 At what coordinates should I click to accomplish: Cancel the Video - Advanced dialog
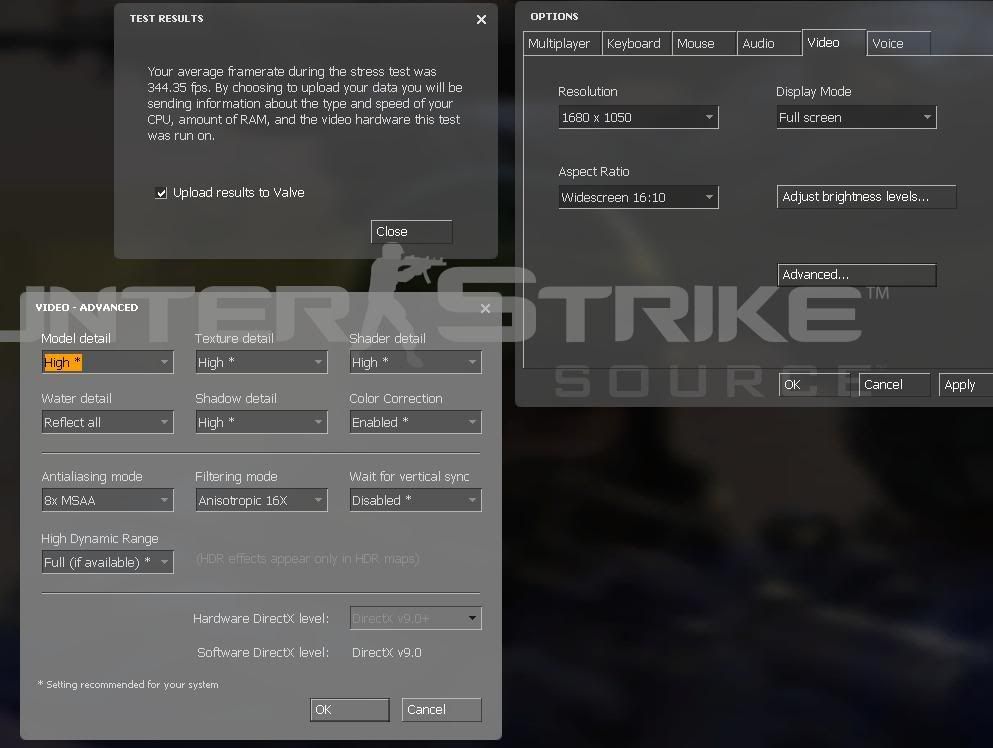(441, 710)
